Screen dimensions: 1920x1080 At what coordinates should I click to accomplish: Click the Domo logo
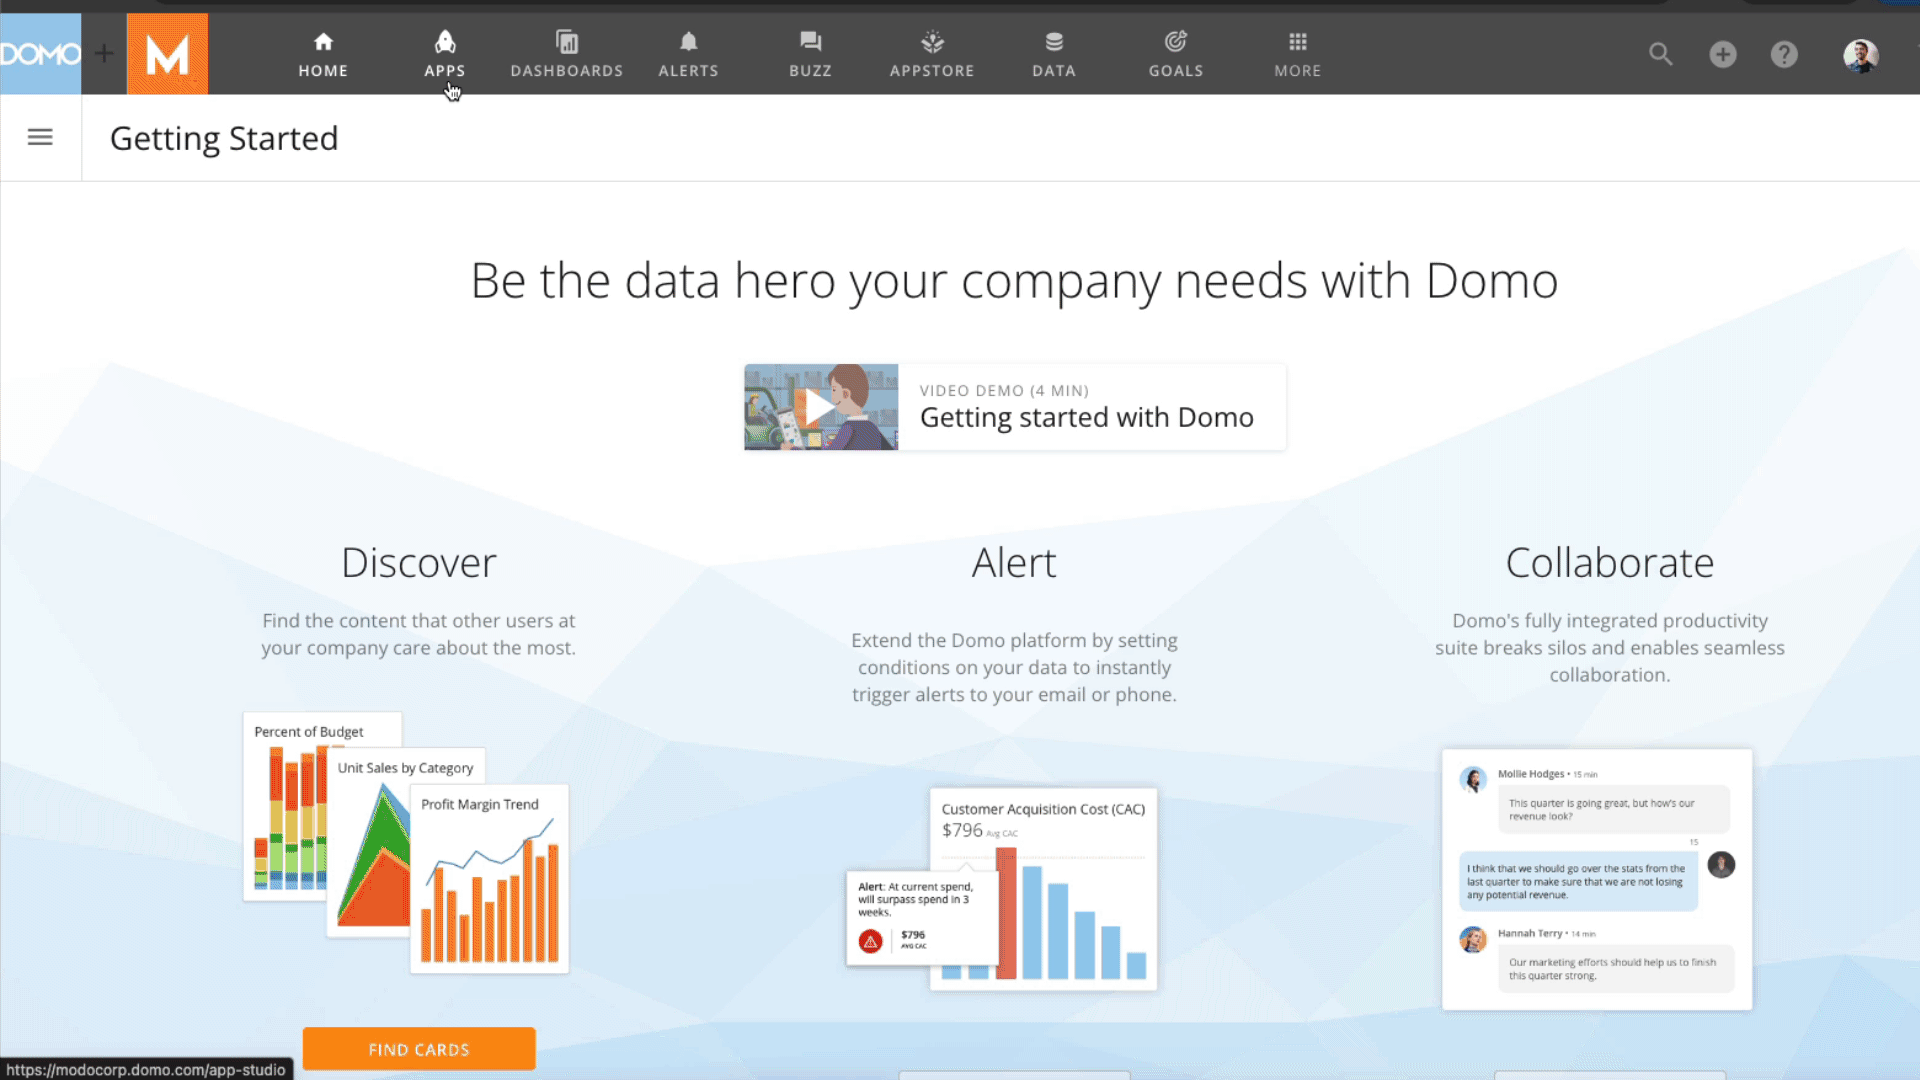tap(40, 54)
